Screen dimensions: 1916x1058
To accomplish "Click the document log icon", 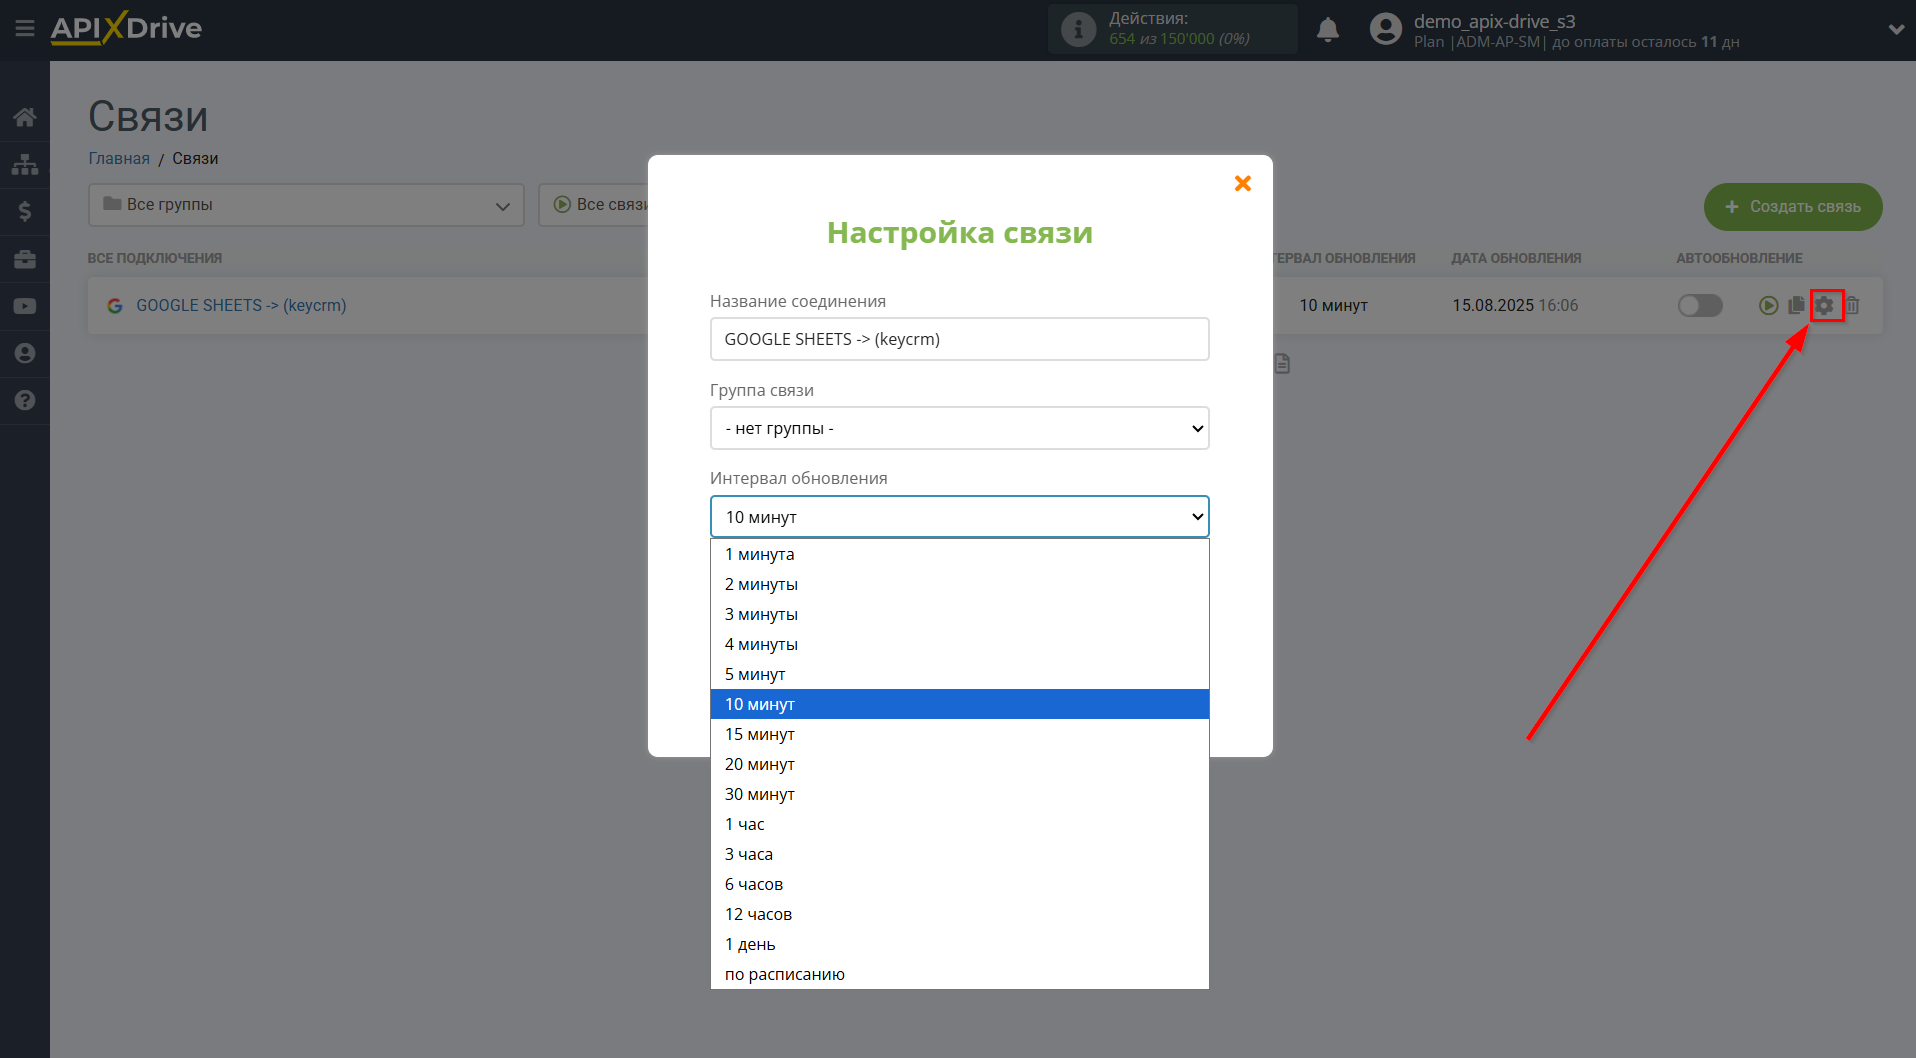I will click(1283, 364).
